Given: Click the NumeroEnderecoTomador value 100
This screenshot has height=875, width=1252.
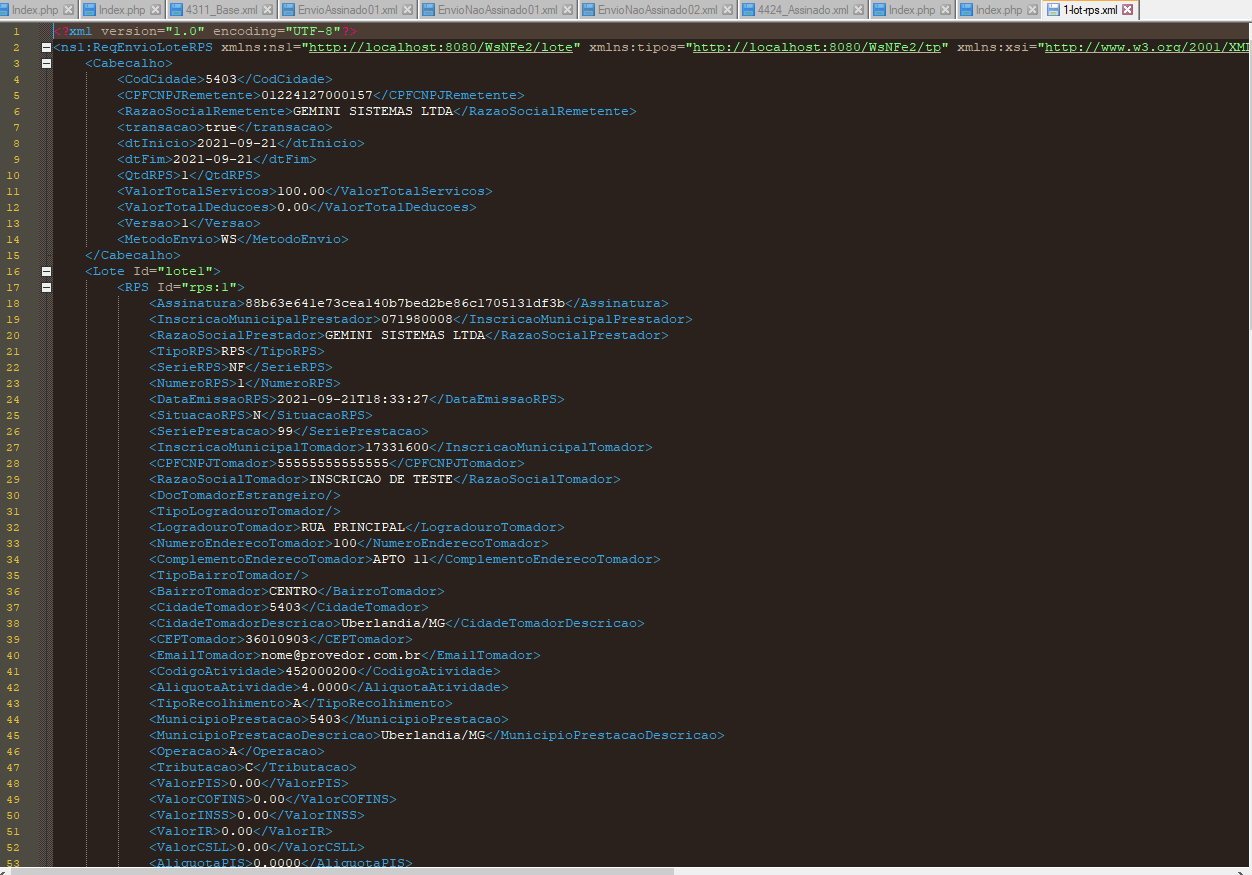Looking at the screenshot, I should coord(345,543).
